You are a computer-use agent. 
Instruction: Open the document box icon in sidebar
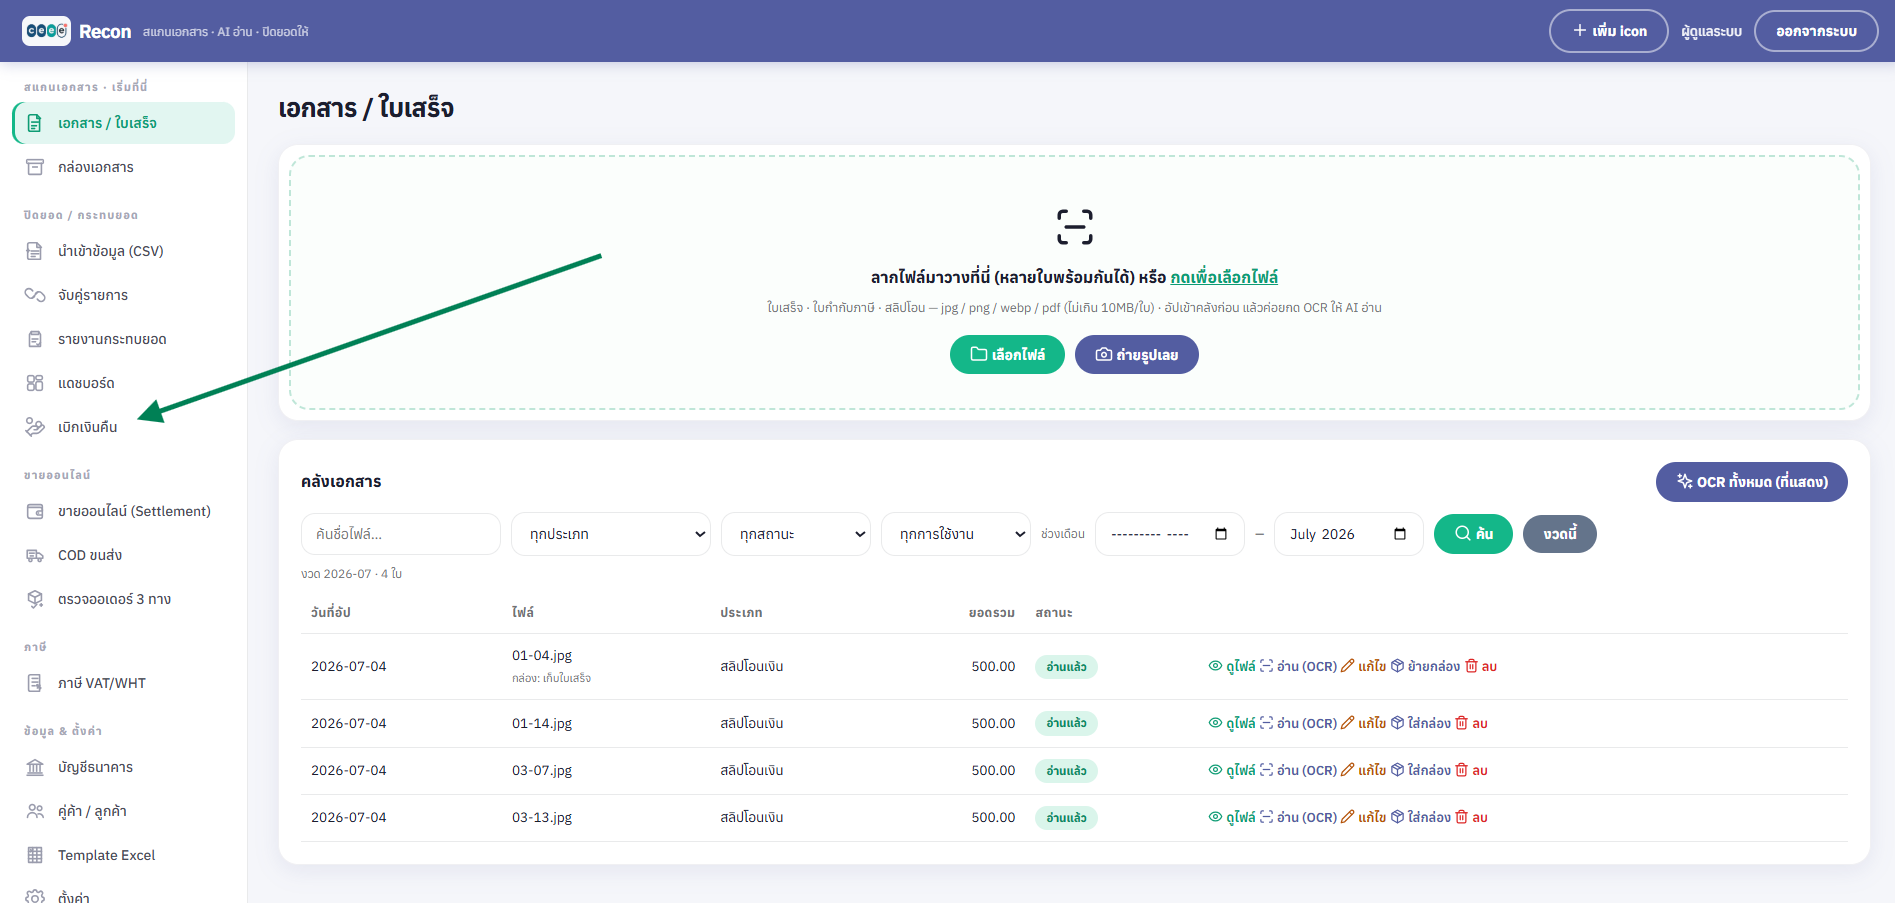pos(35,167)
